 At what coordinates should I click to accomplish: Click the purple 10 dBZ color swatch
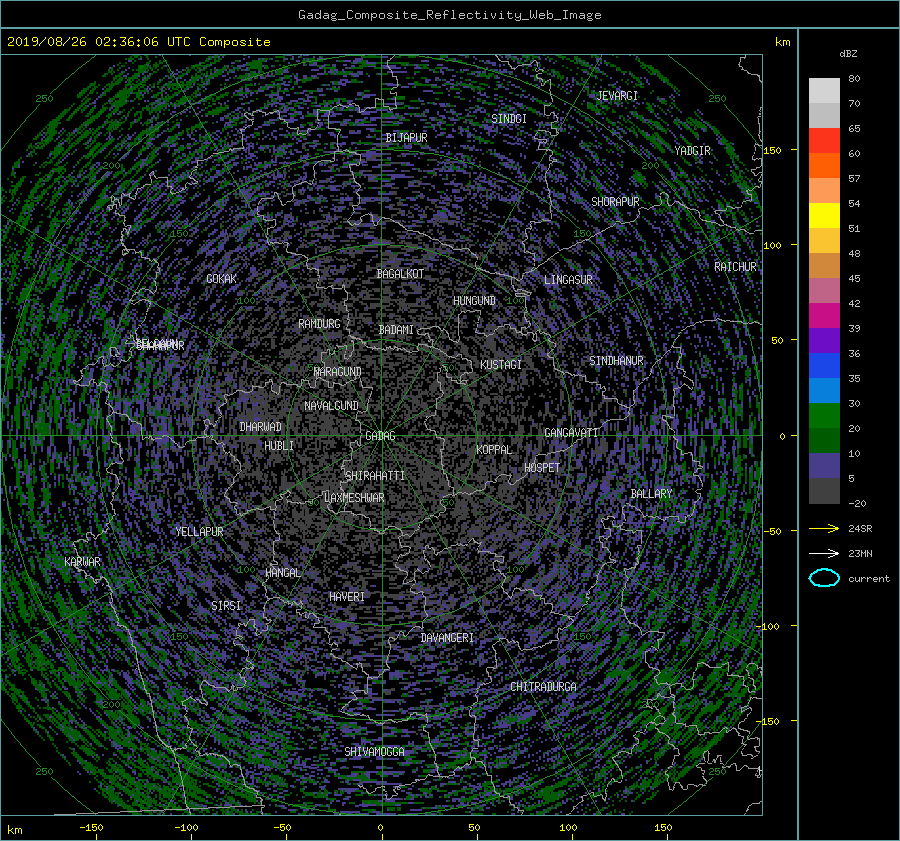(824, 466)
